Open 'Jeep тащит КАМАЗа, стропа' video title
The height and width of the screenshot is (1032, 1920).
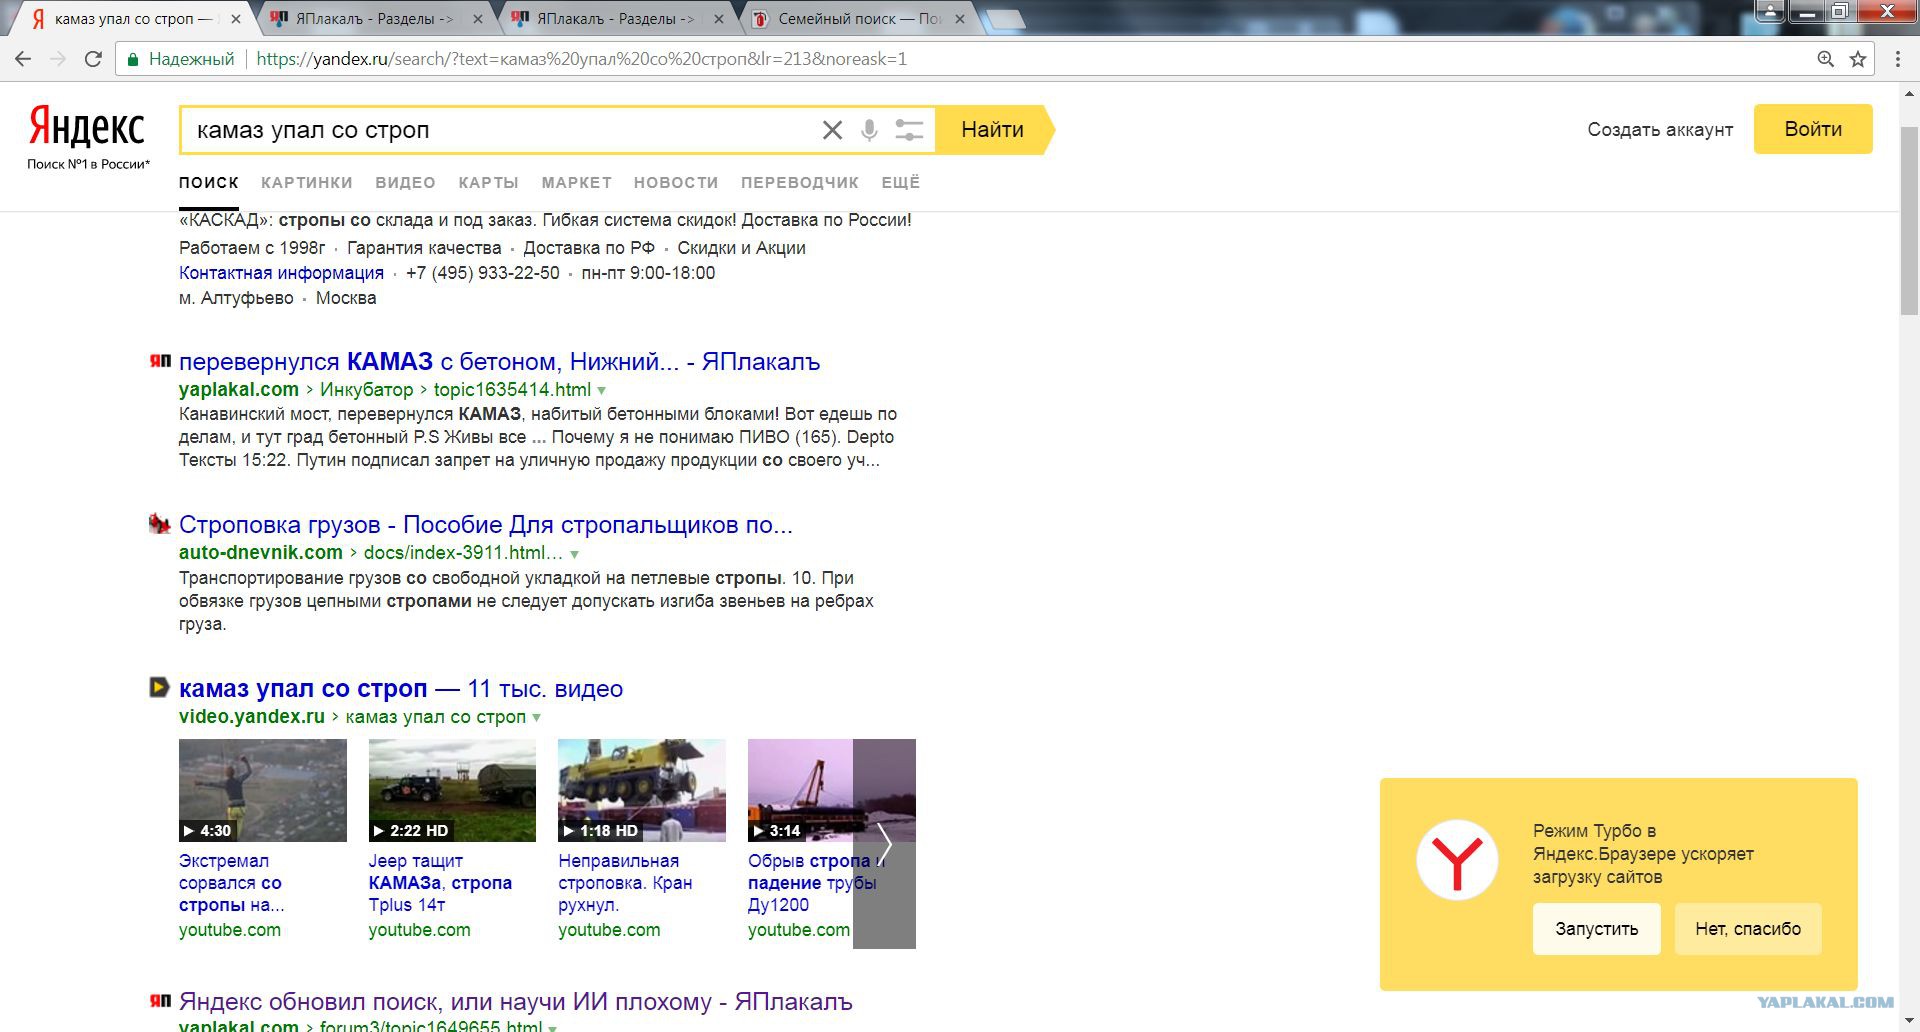pos(440,883)
